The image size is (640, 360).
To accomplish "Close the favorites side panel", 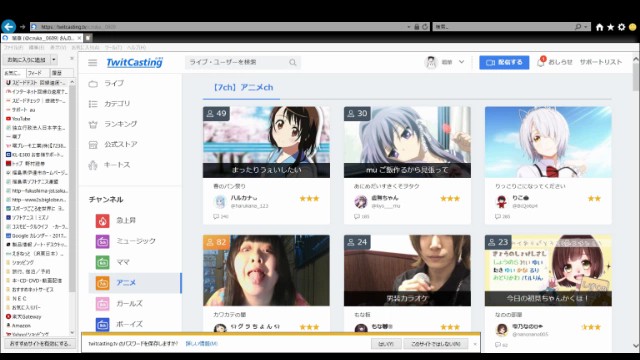I will (x=72, y=59).
